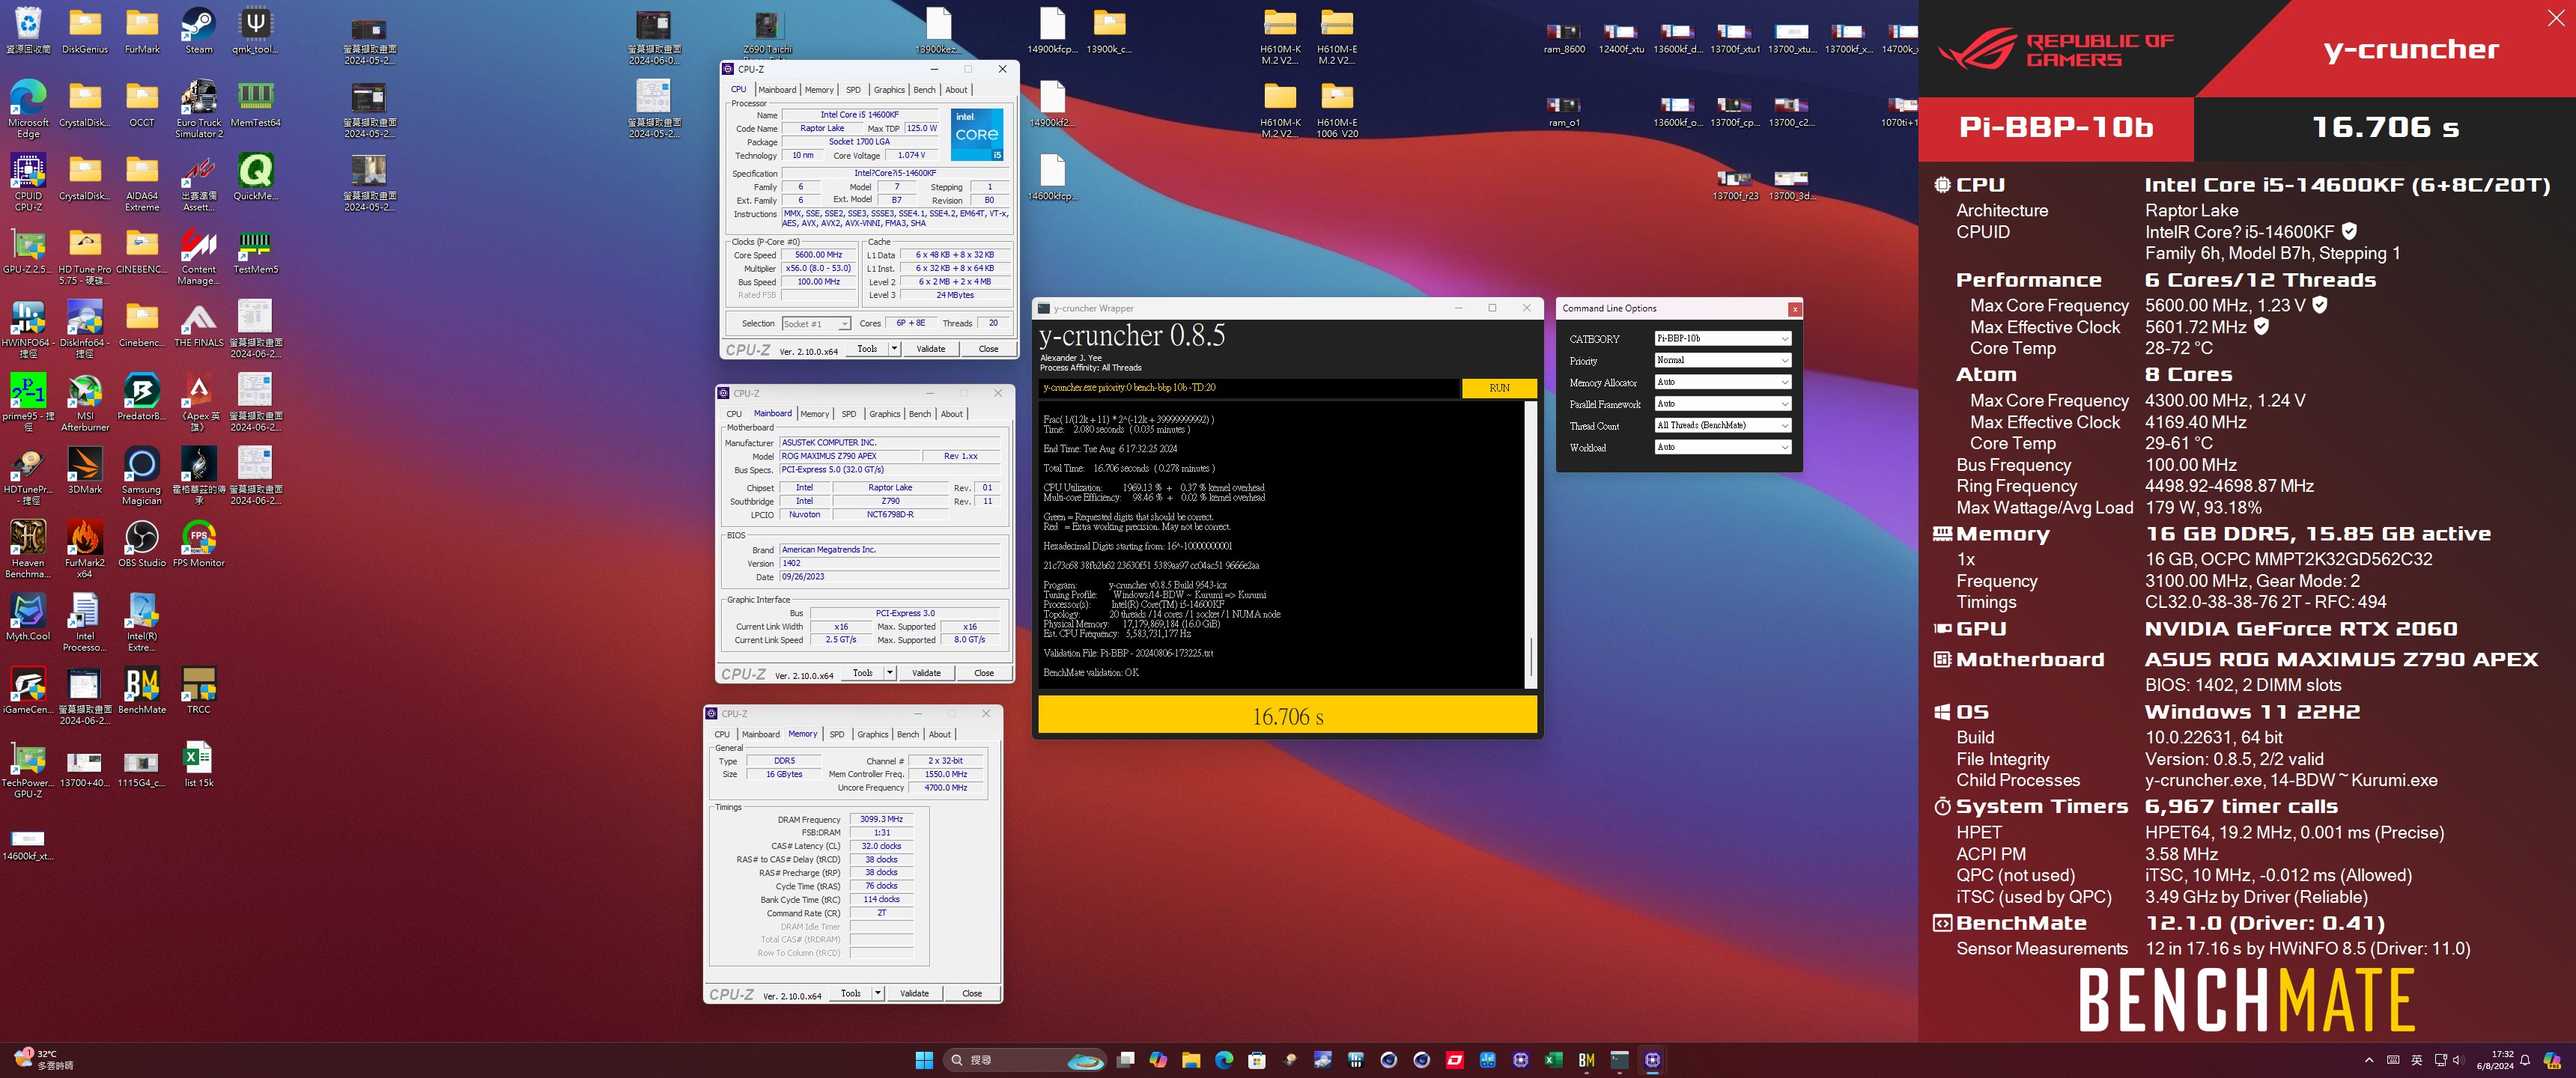Launch CPUID CPU-Z from the desktop

[28, 181]
